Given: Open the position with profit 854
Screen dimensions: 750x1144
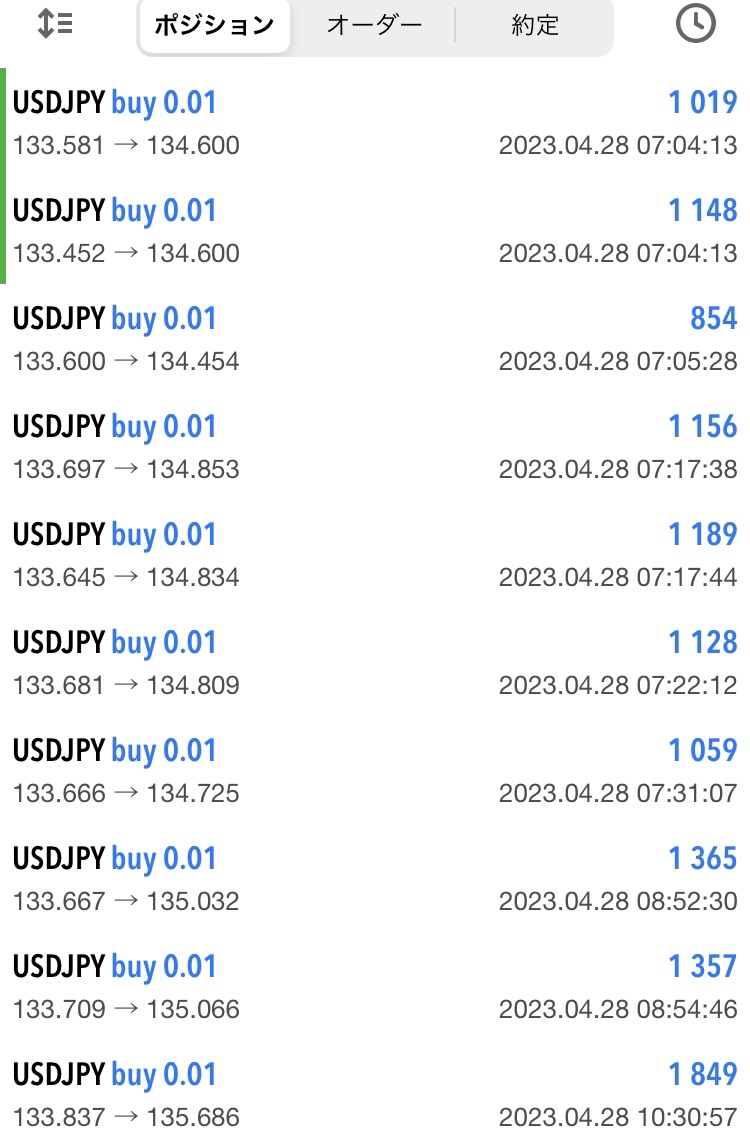Looking at the screenshot, I should pos(375,338).
